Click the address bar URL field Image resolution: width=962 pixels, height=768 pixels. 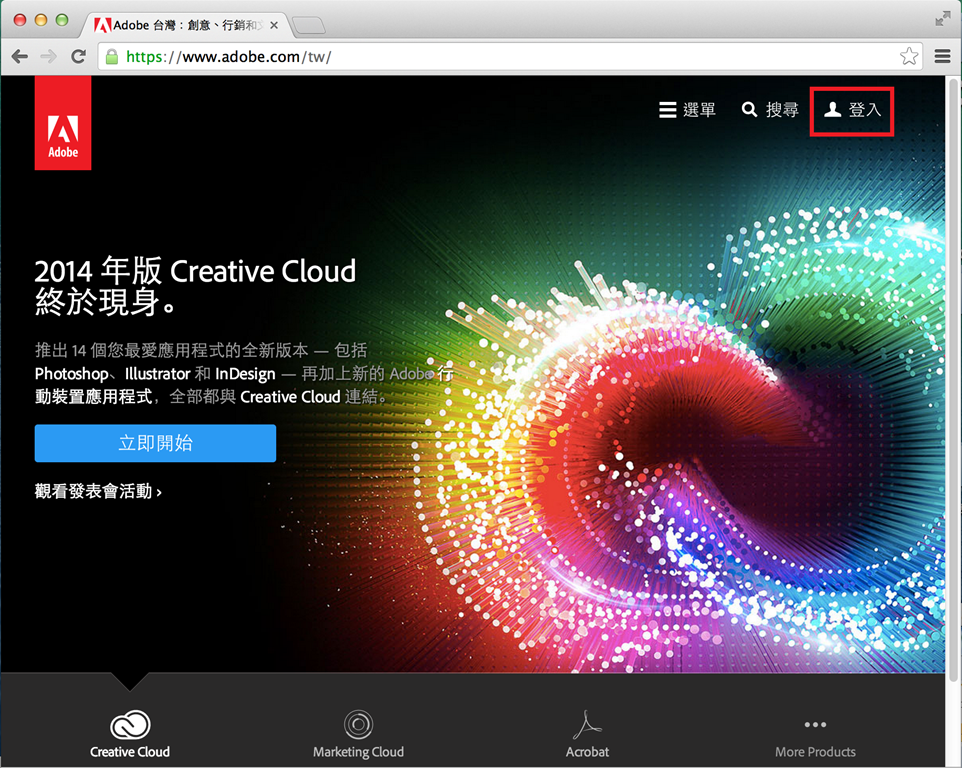tap(509, 56)
